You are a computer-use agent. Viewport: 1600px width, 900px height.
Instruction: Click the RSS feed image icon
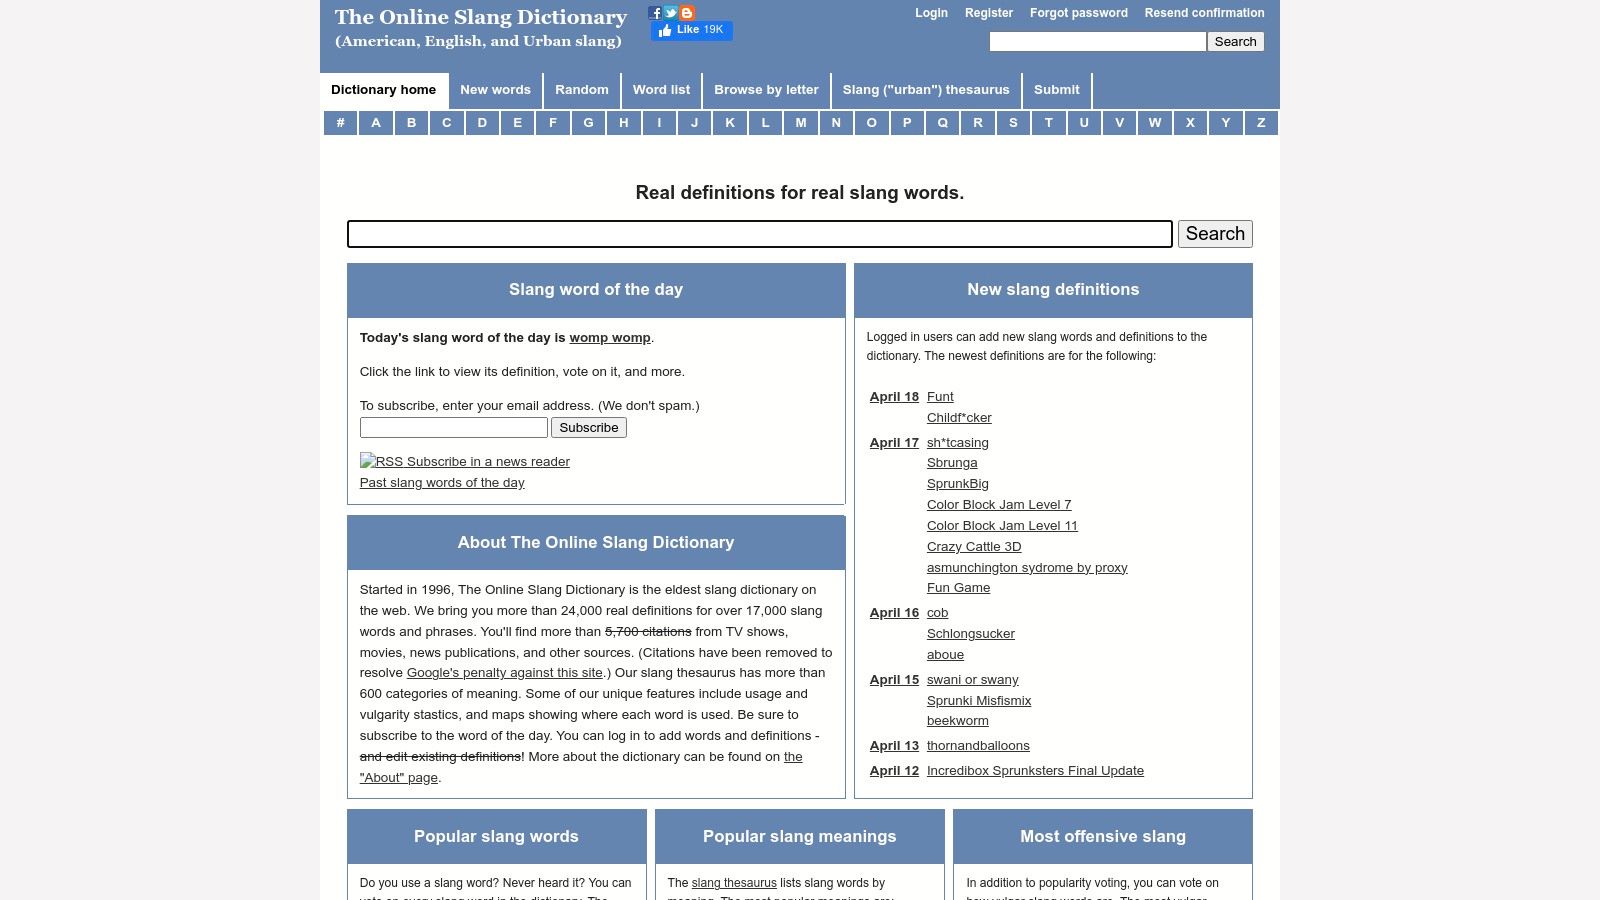(367, 461)
